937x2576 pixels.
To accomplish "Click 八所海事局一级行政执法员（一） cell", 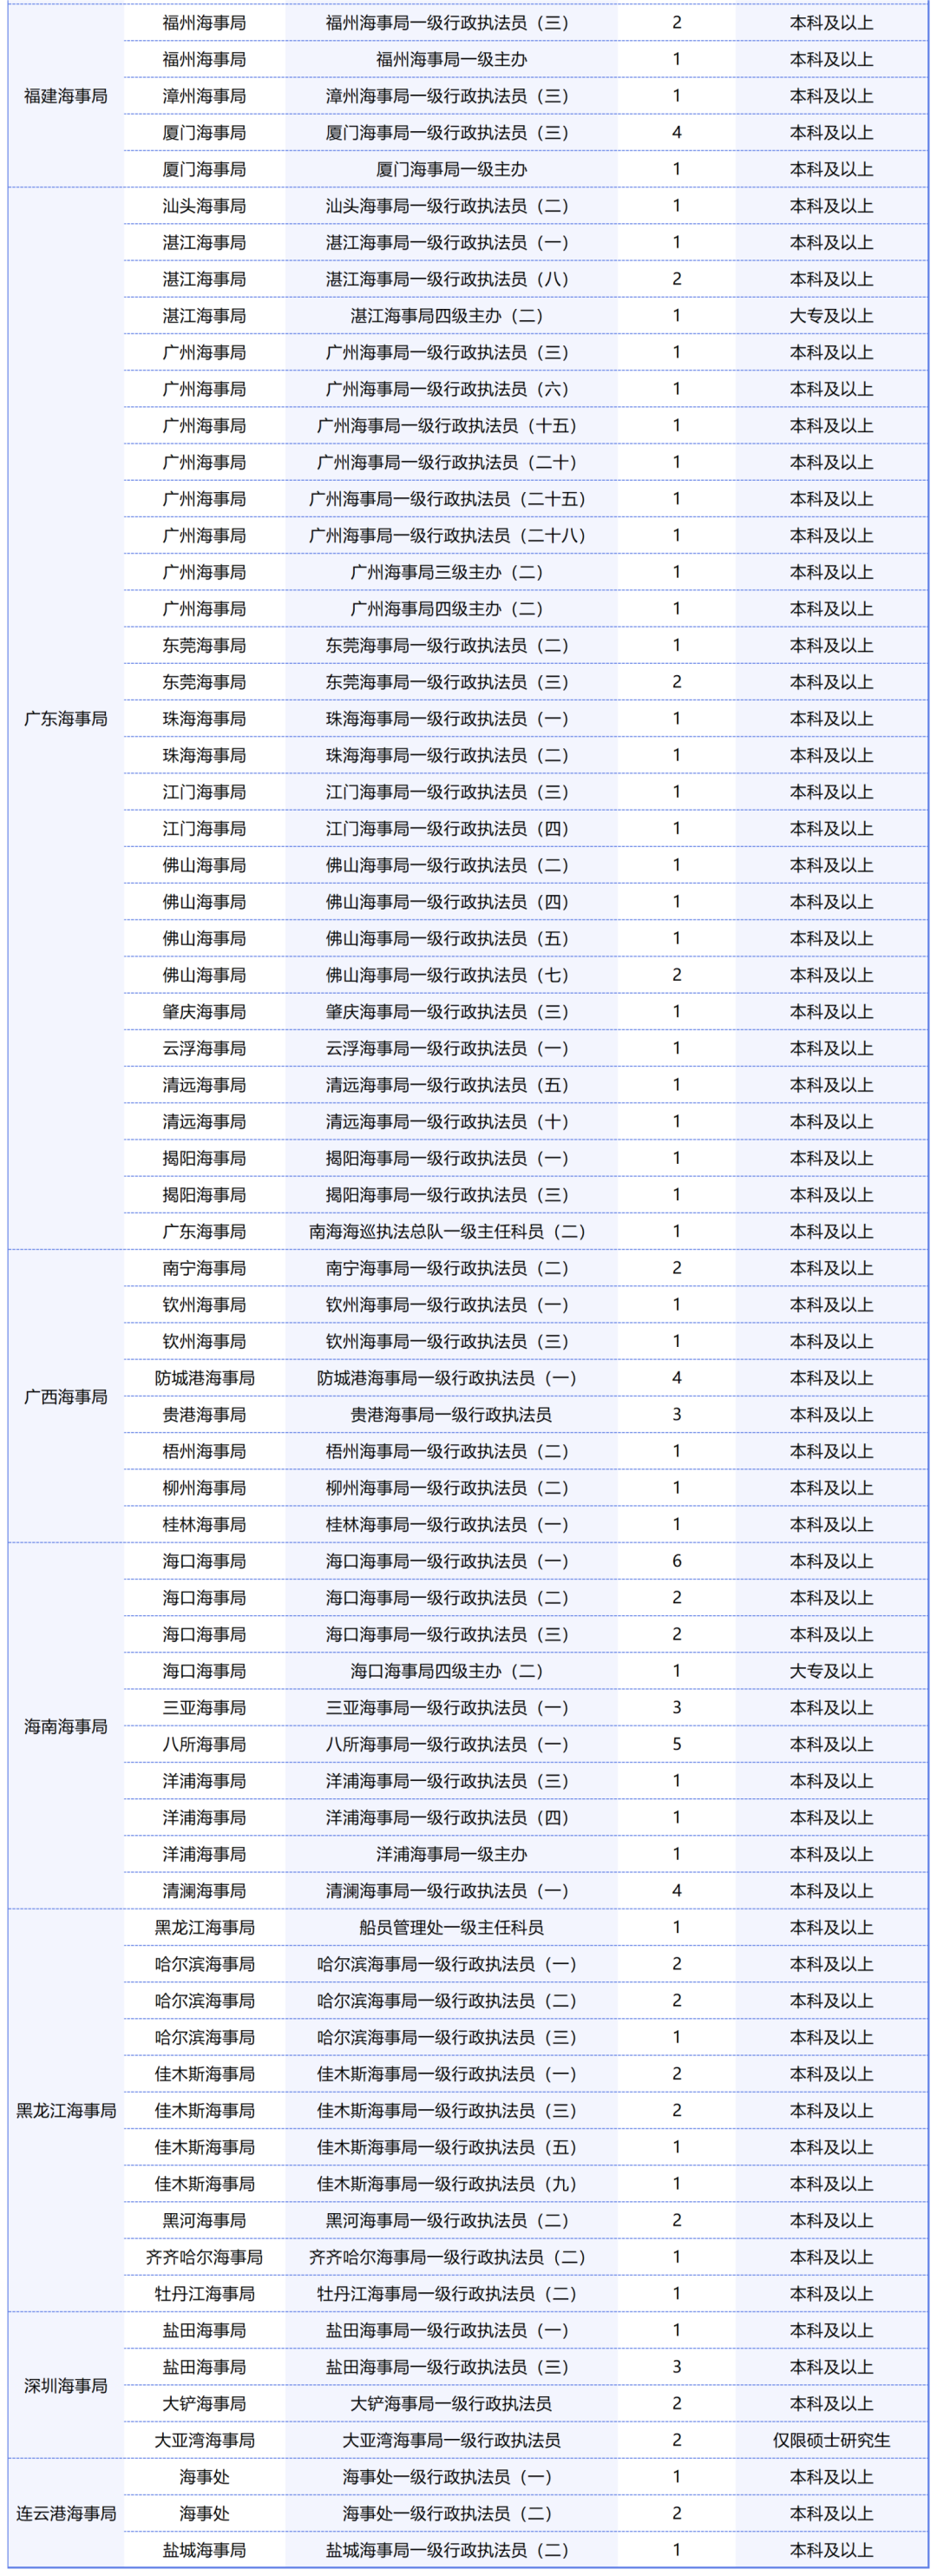I will tap(451, 1744).
